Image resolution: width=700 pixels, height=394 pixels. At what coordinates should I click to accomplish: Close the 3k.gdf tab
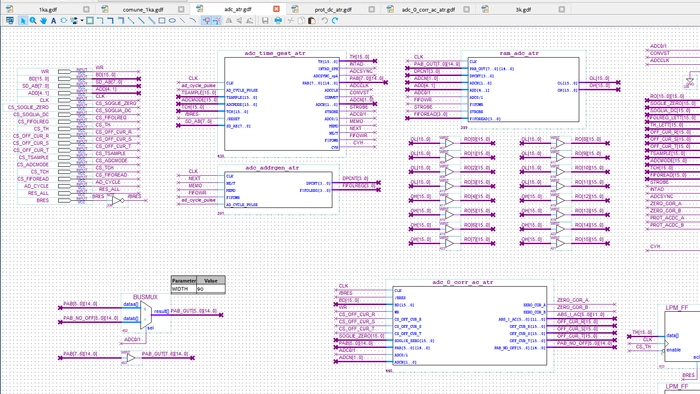click(x=562, y=9)
